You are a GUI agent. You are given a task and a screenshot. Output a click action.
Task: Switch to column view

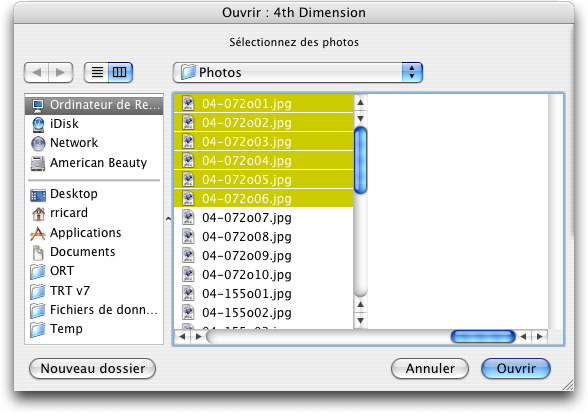(120, 72)
